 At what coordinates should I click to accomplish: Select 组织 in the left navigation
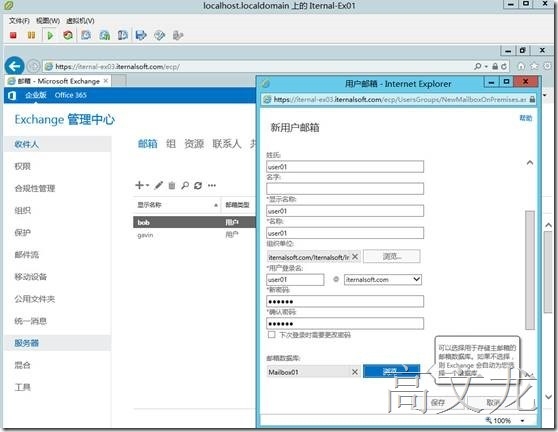(x=22, y=210)
